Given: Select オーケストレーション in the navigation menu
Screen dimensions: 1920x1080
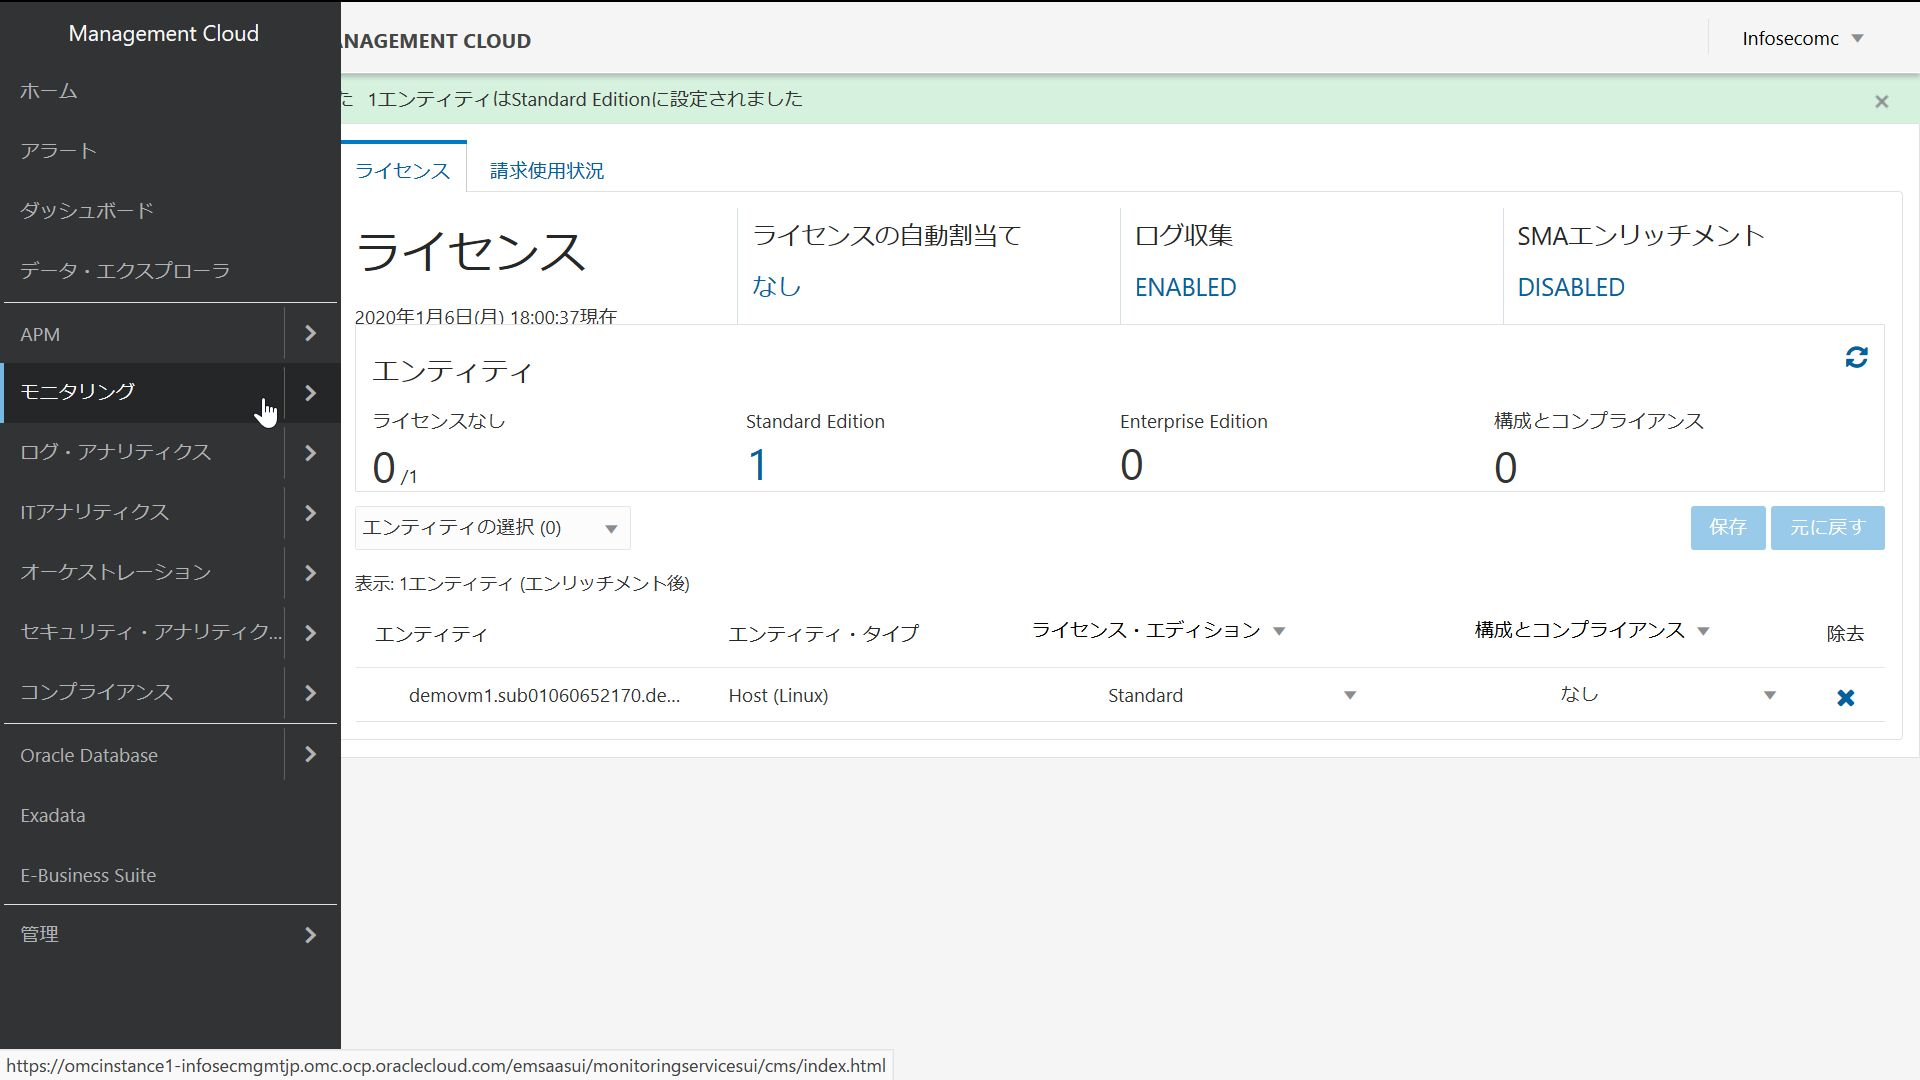Looking at the screenshot, I should pos(116,572).
